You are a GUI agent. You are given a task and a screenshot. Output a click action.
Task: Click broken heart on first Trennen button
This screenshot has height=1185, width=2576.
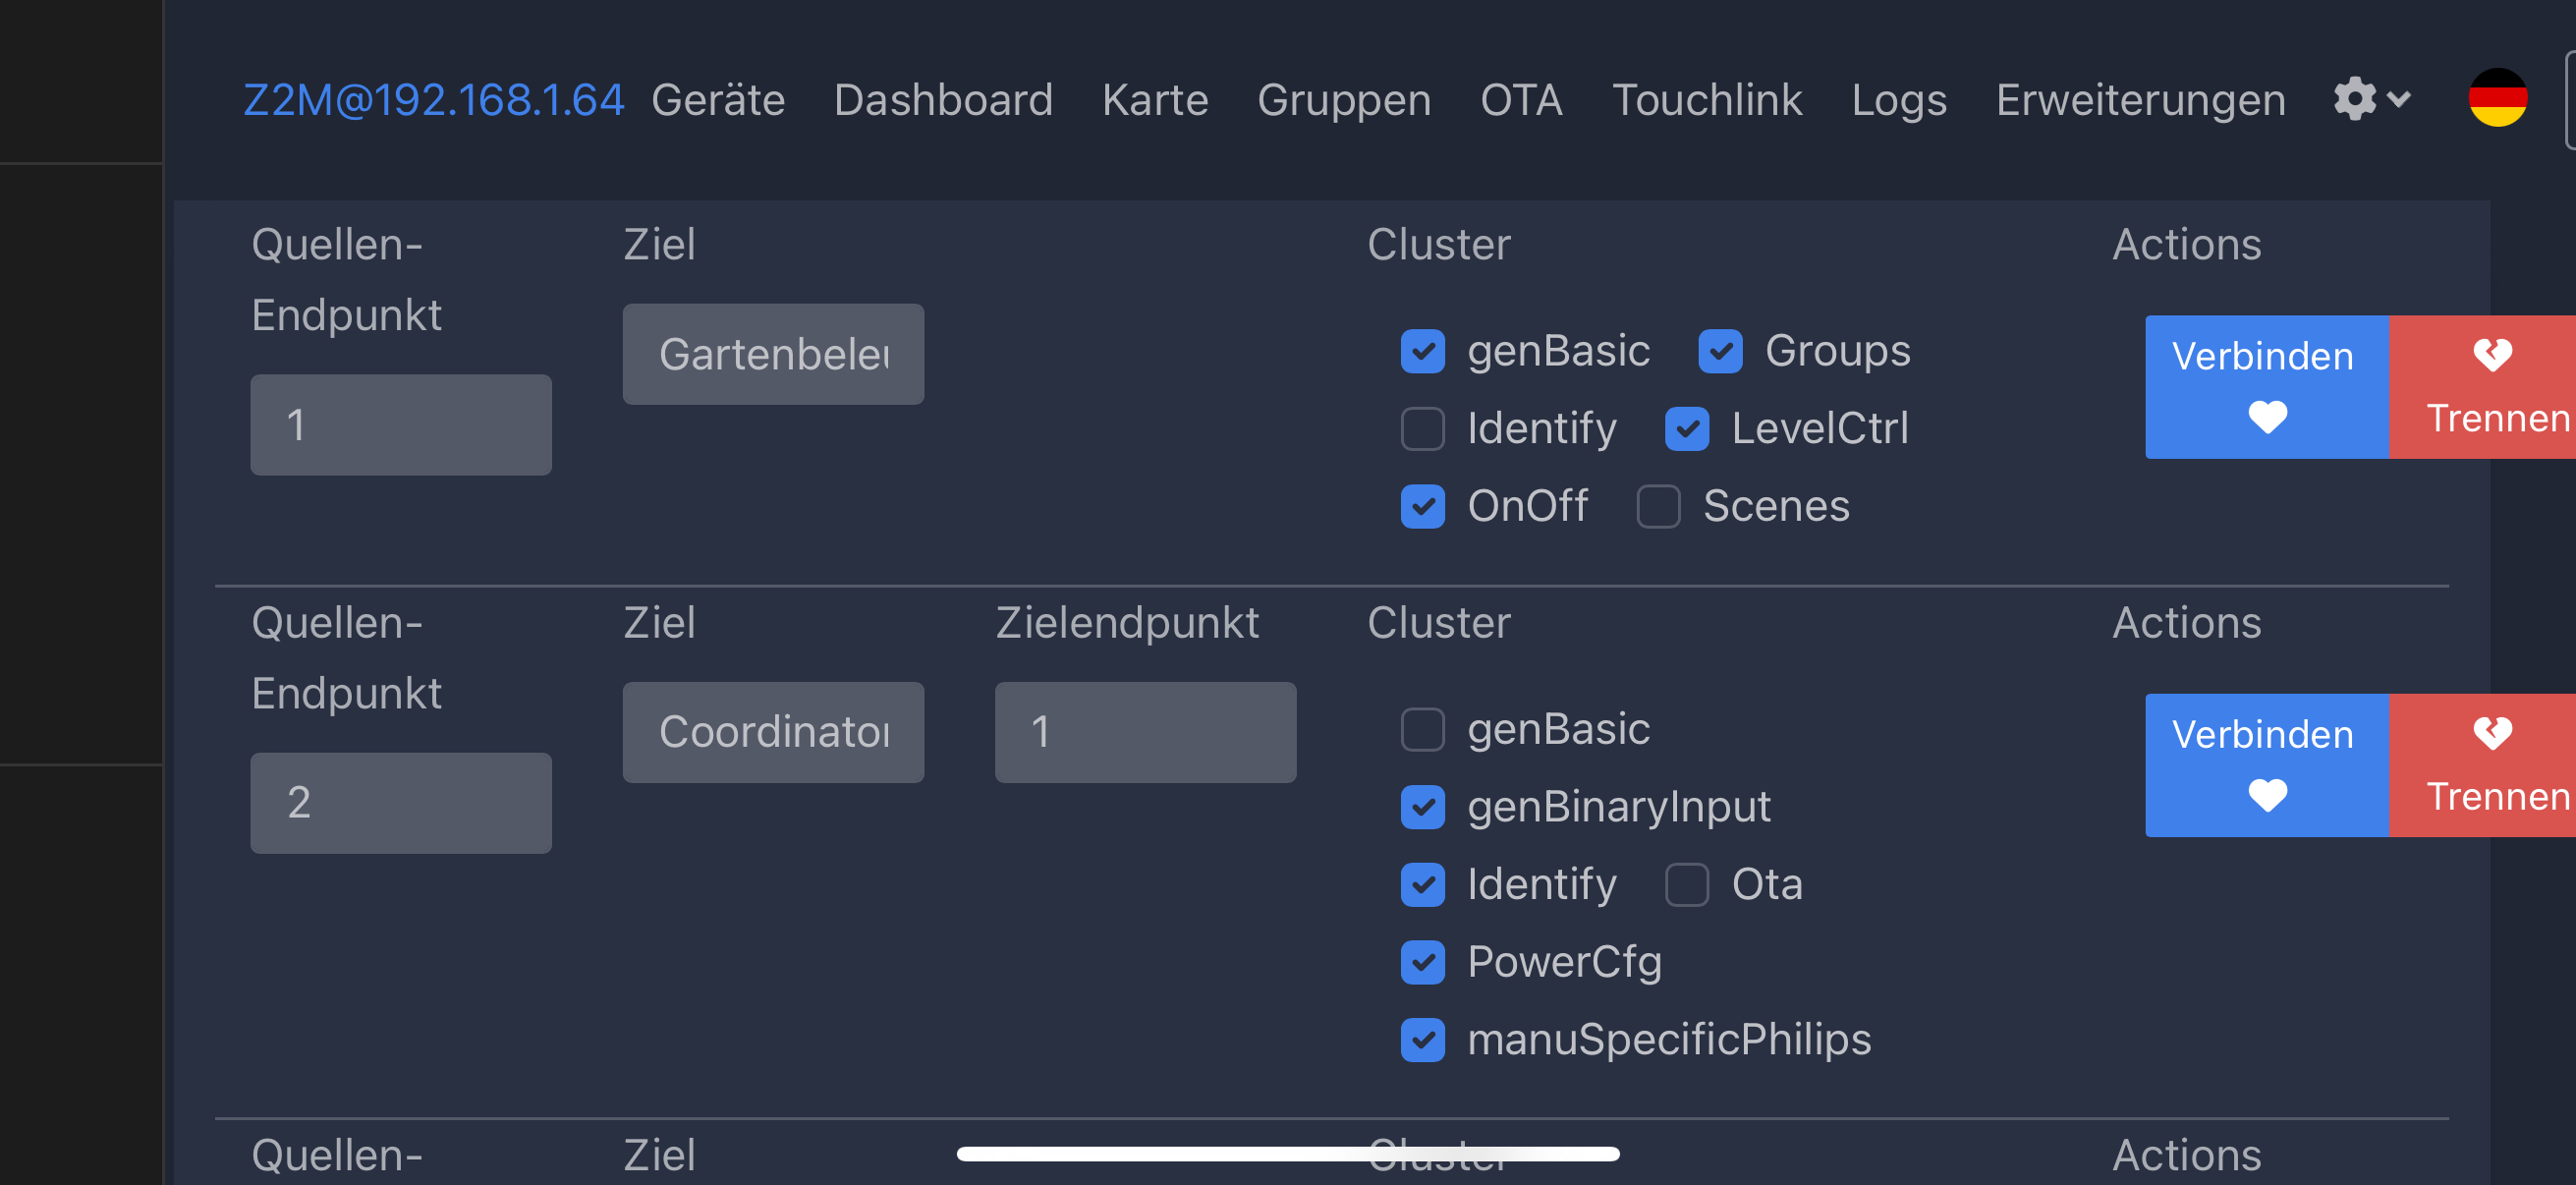point(2492,355)
